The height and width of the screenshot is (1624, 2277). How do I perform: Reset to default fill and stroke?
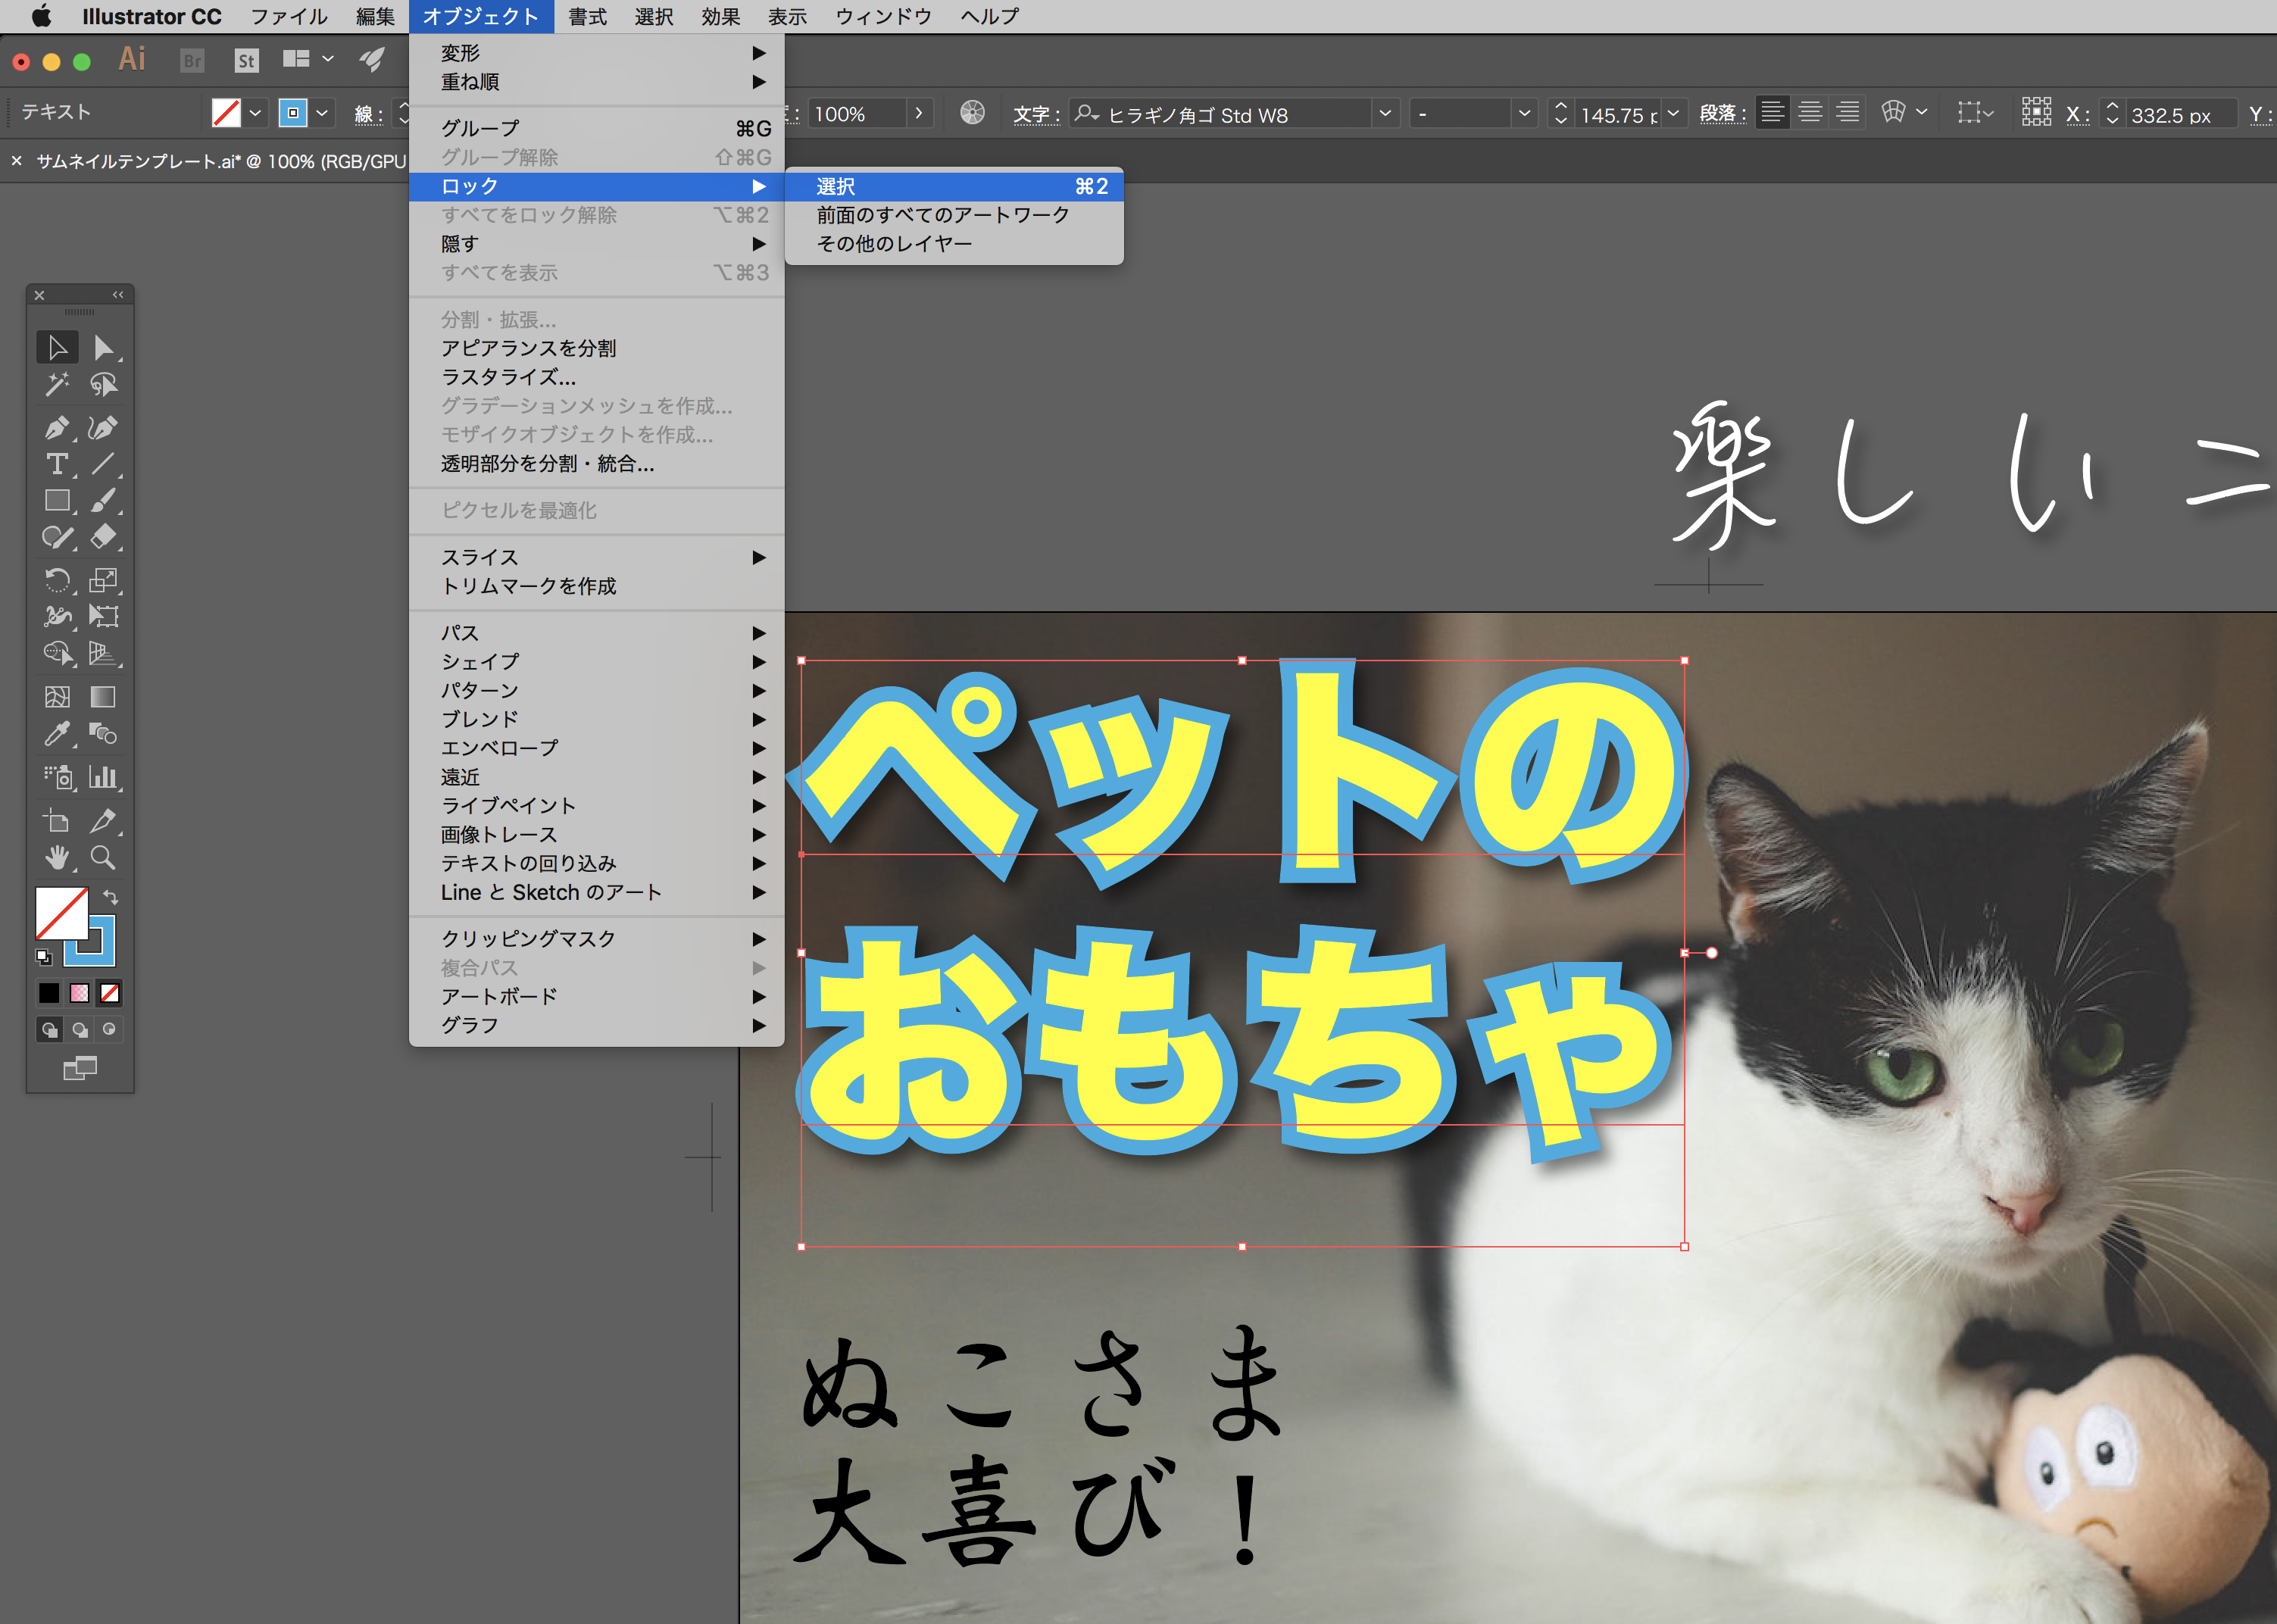point(43,957)
